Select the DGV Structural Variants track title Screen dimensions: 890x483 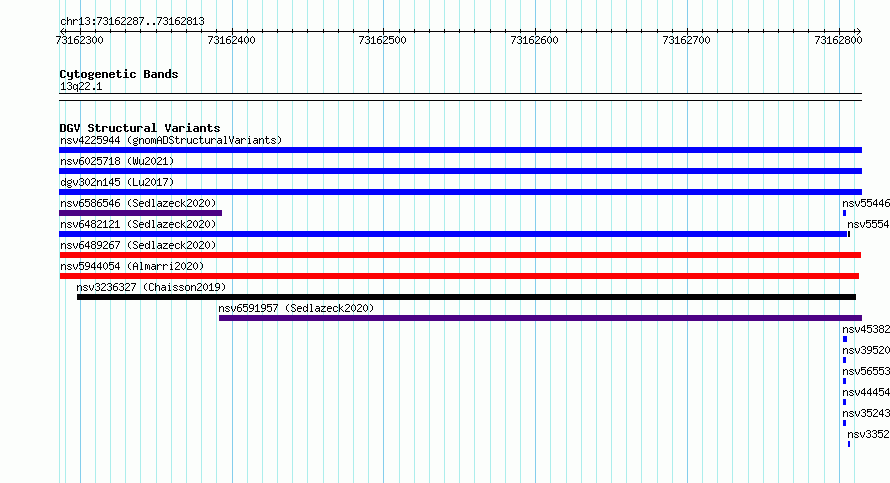click(x=140, y=128)
